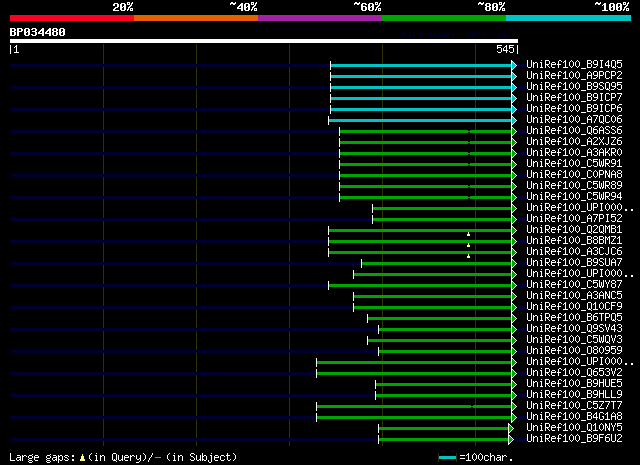
Task: Open hit UniRef100_B9SQ95
Action: pyautogui.click(x=574, y=86)
